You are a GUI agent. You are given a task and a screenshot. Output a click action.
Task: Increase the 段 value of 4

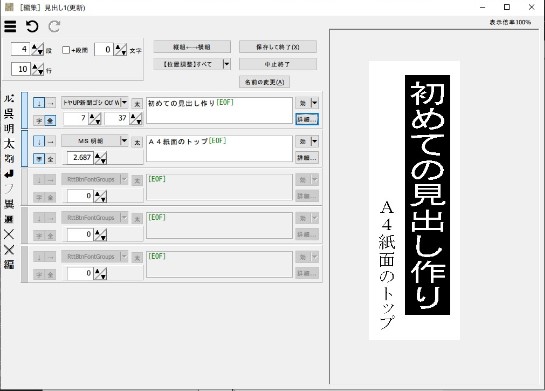[35, 47]
